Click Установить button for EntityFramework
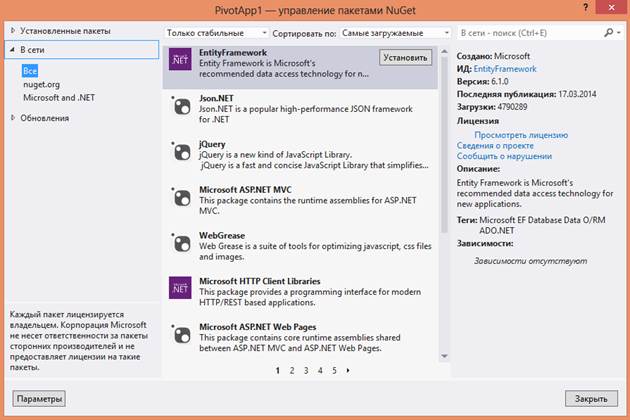Viewport: 630px width, 420px height. (x=405, y=58)
